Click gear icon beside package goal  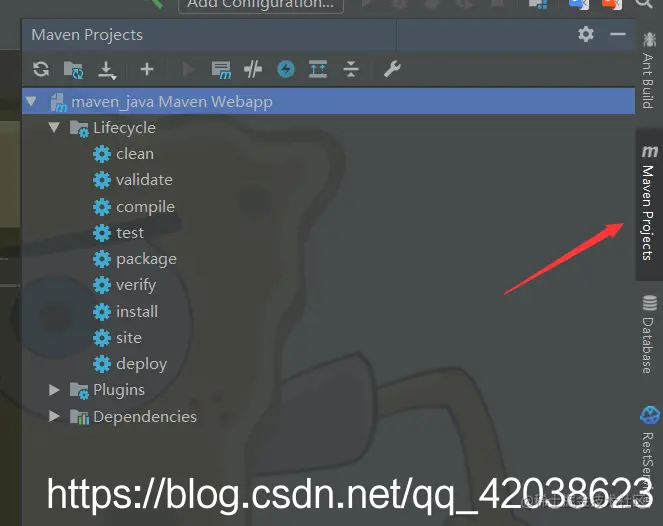(102, 259)
